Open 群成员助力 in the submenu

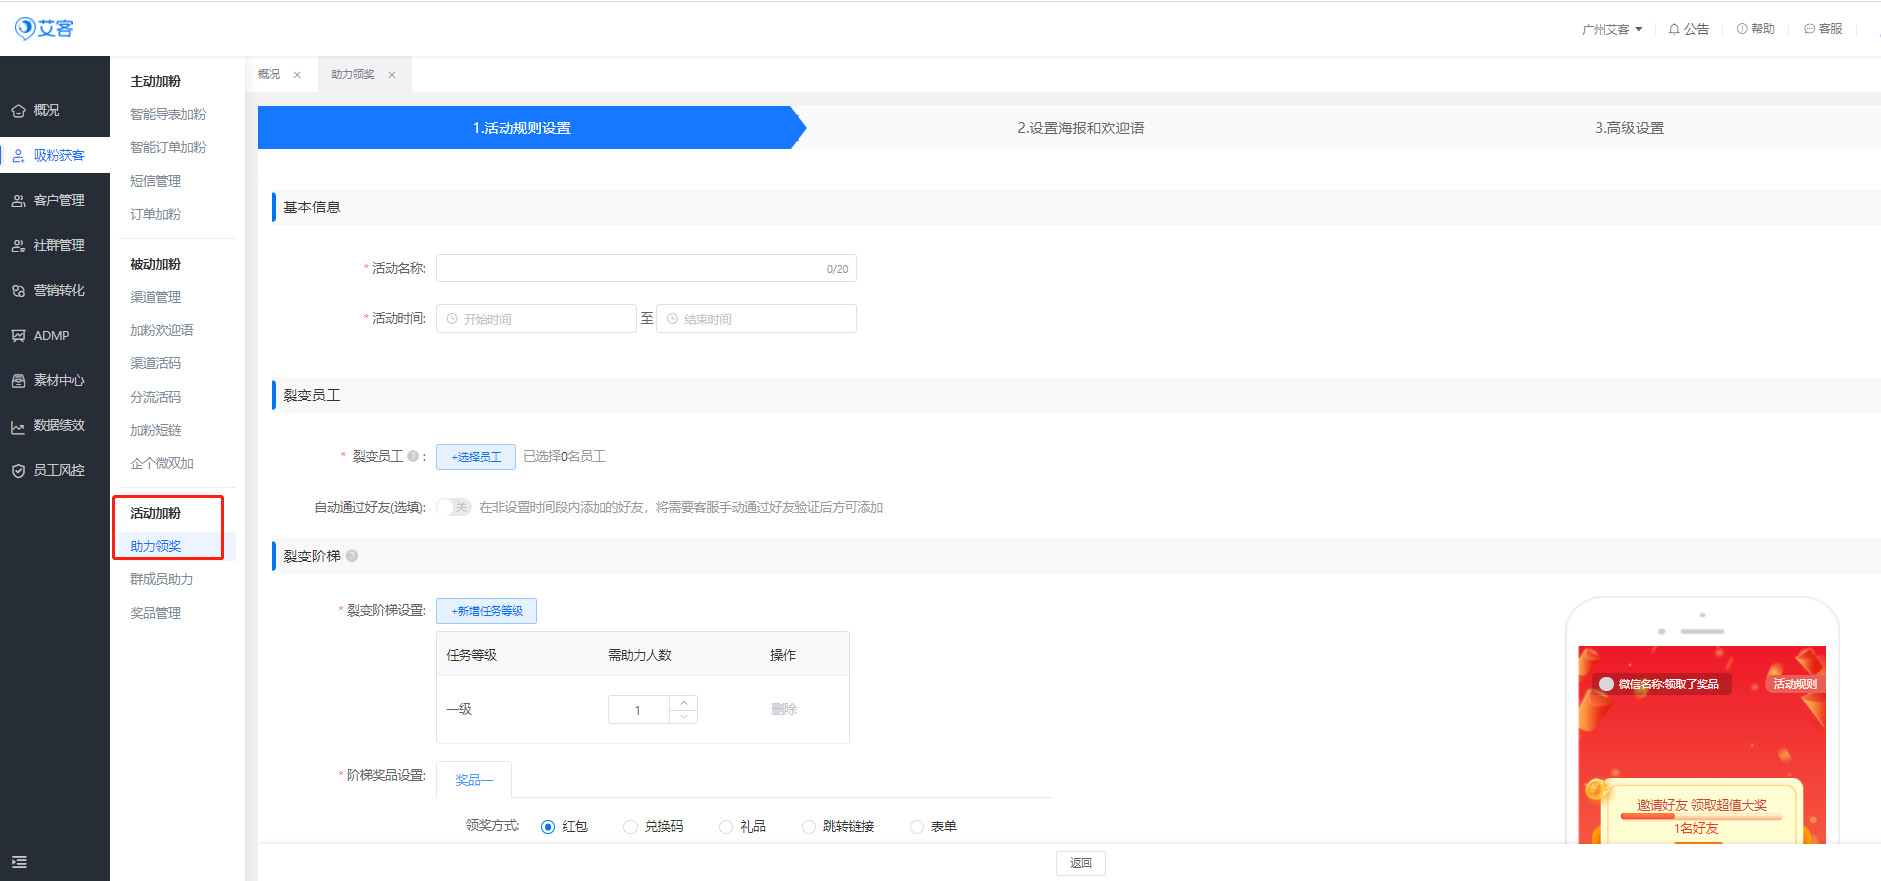161,580
